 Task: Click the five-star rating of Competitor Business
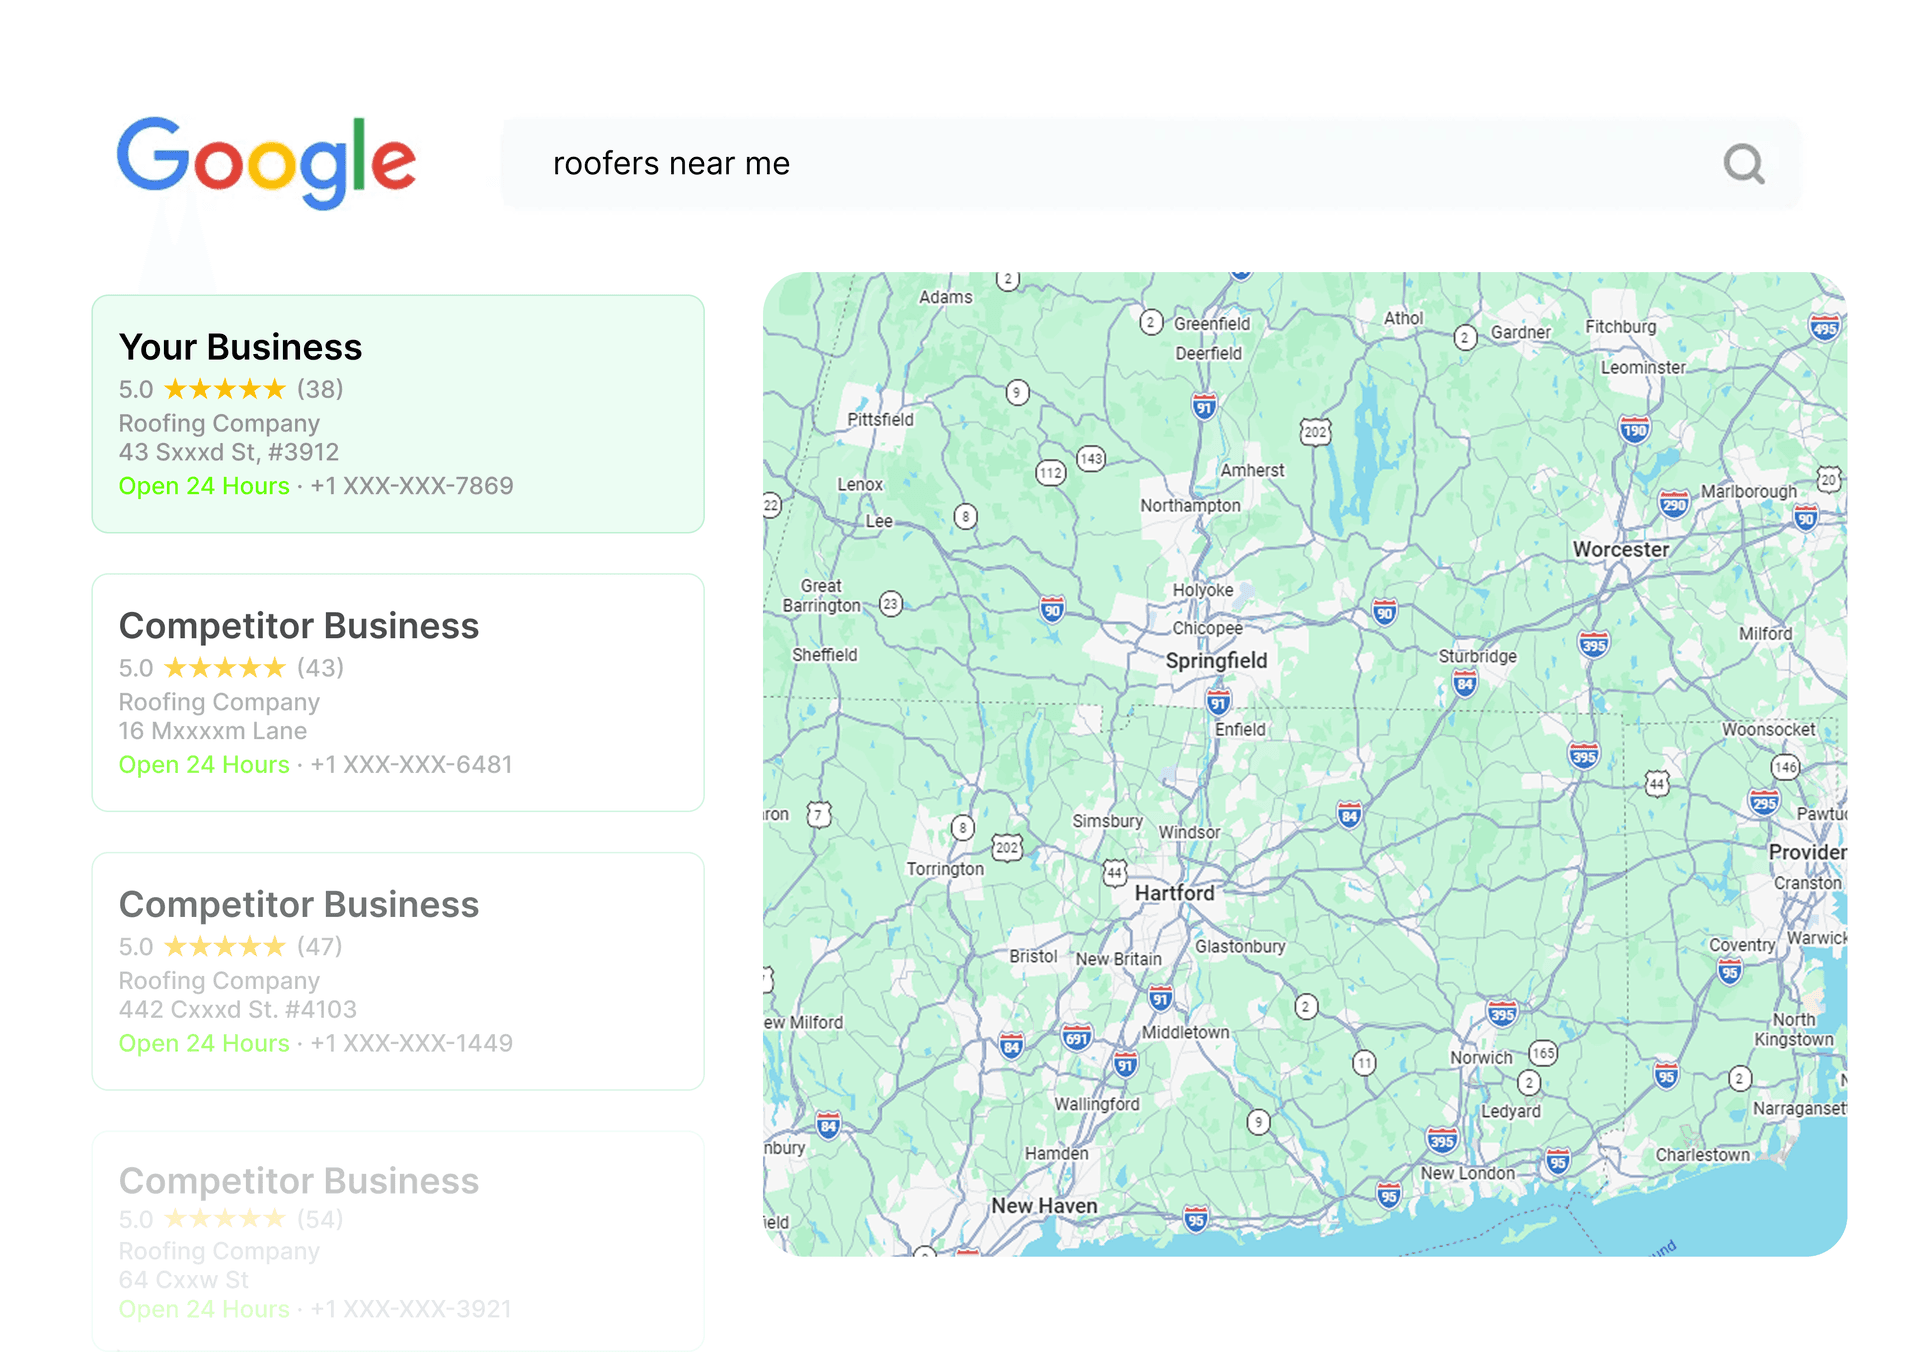coord(225,667)
